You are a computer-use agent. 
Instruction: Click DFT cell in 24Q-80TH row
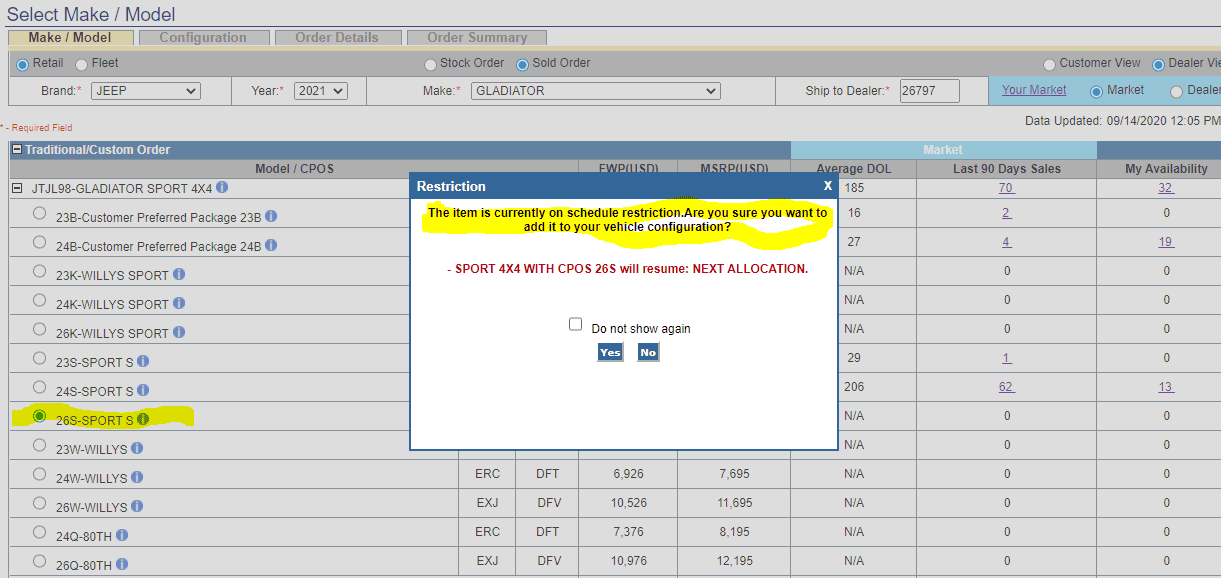(x=547, y=532)
